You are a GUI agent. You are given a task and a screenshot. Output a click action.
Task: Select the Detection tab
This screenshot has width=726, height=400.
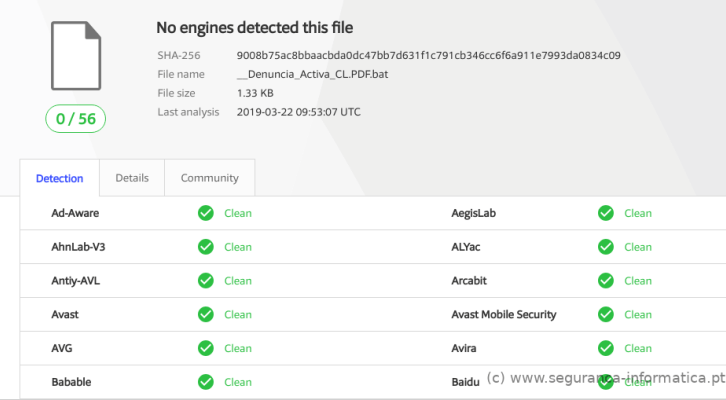[x=59, y=179]
